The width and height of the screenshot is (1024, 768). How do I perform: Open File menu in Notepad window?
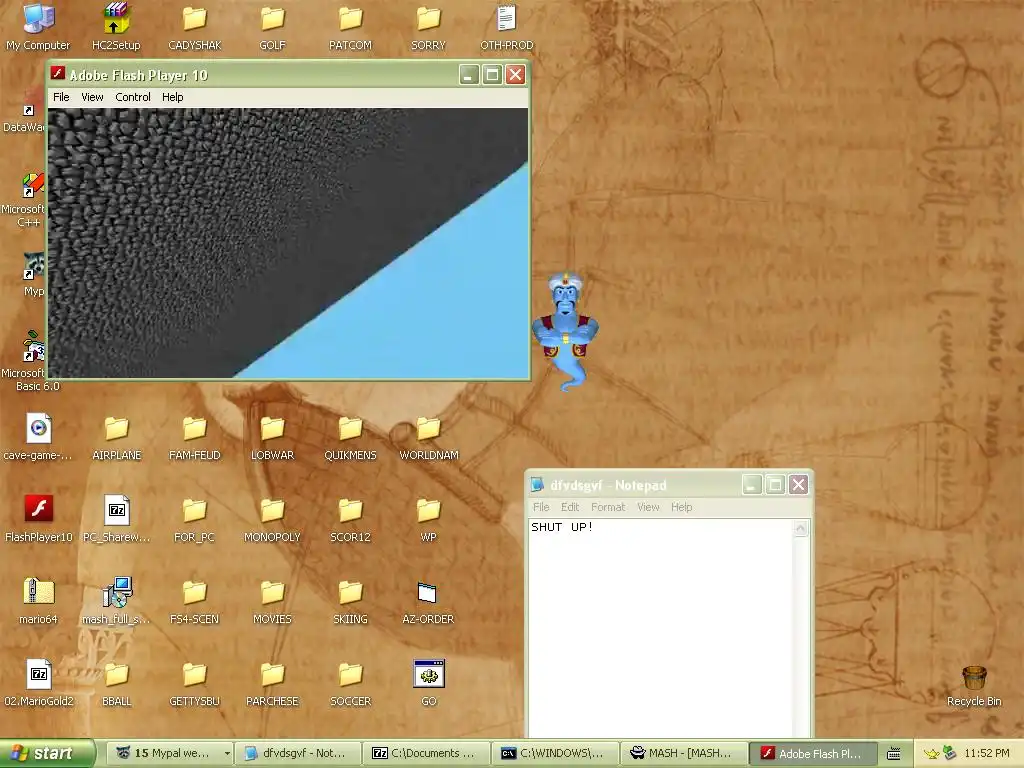(x=541, y=507)
